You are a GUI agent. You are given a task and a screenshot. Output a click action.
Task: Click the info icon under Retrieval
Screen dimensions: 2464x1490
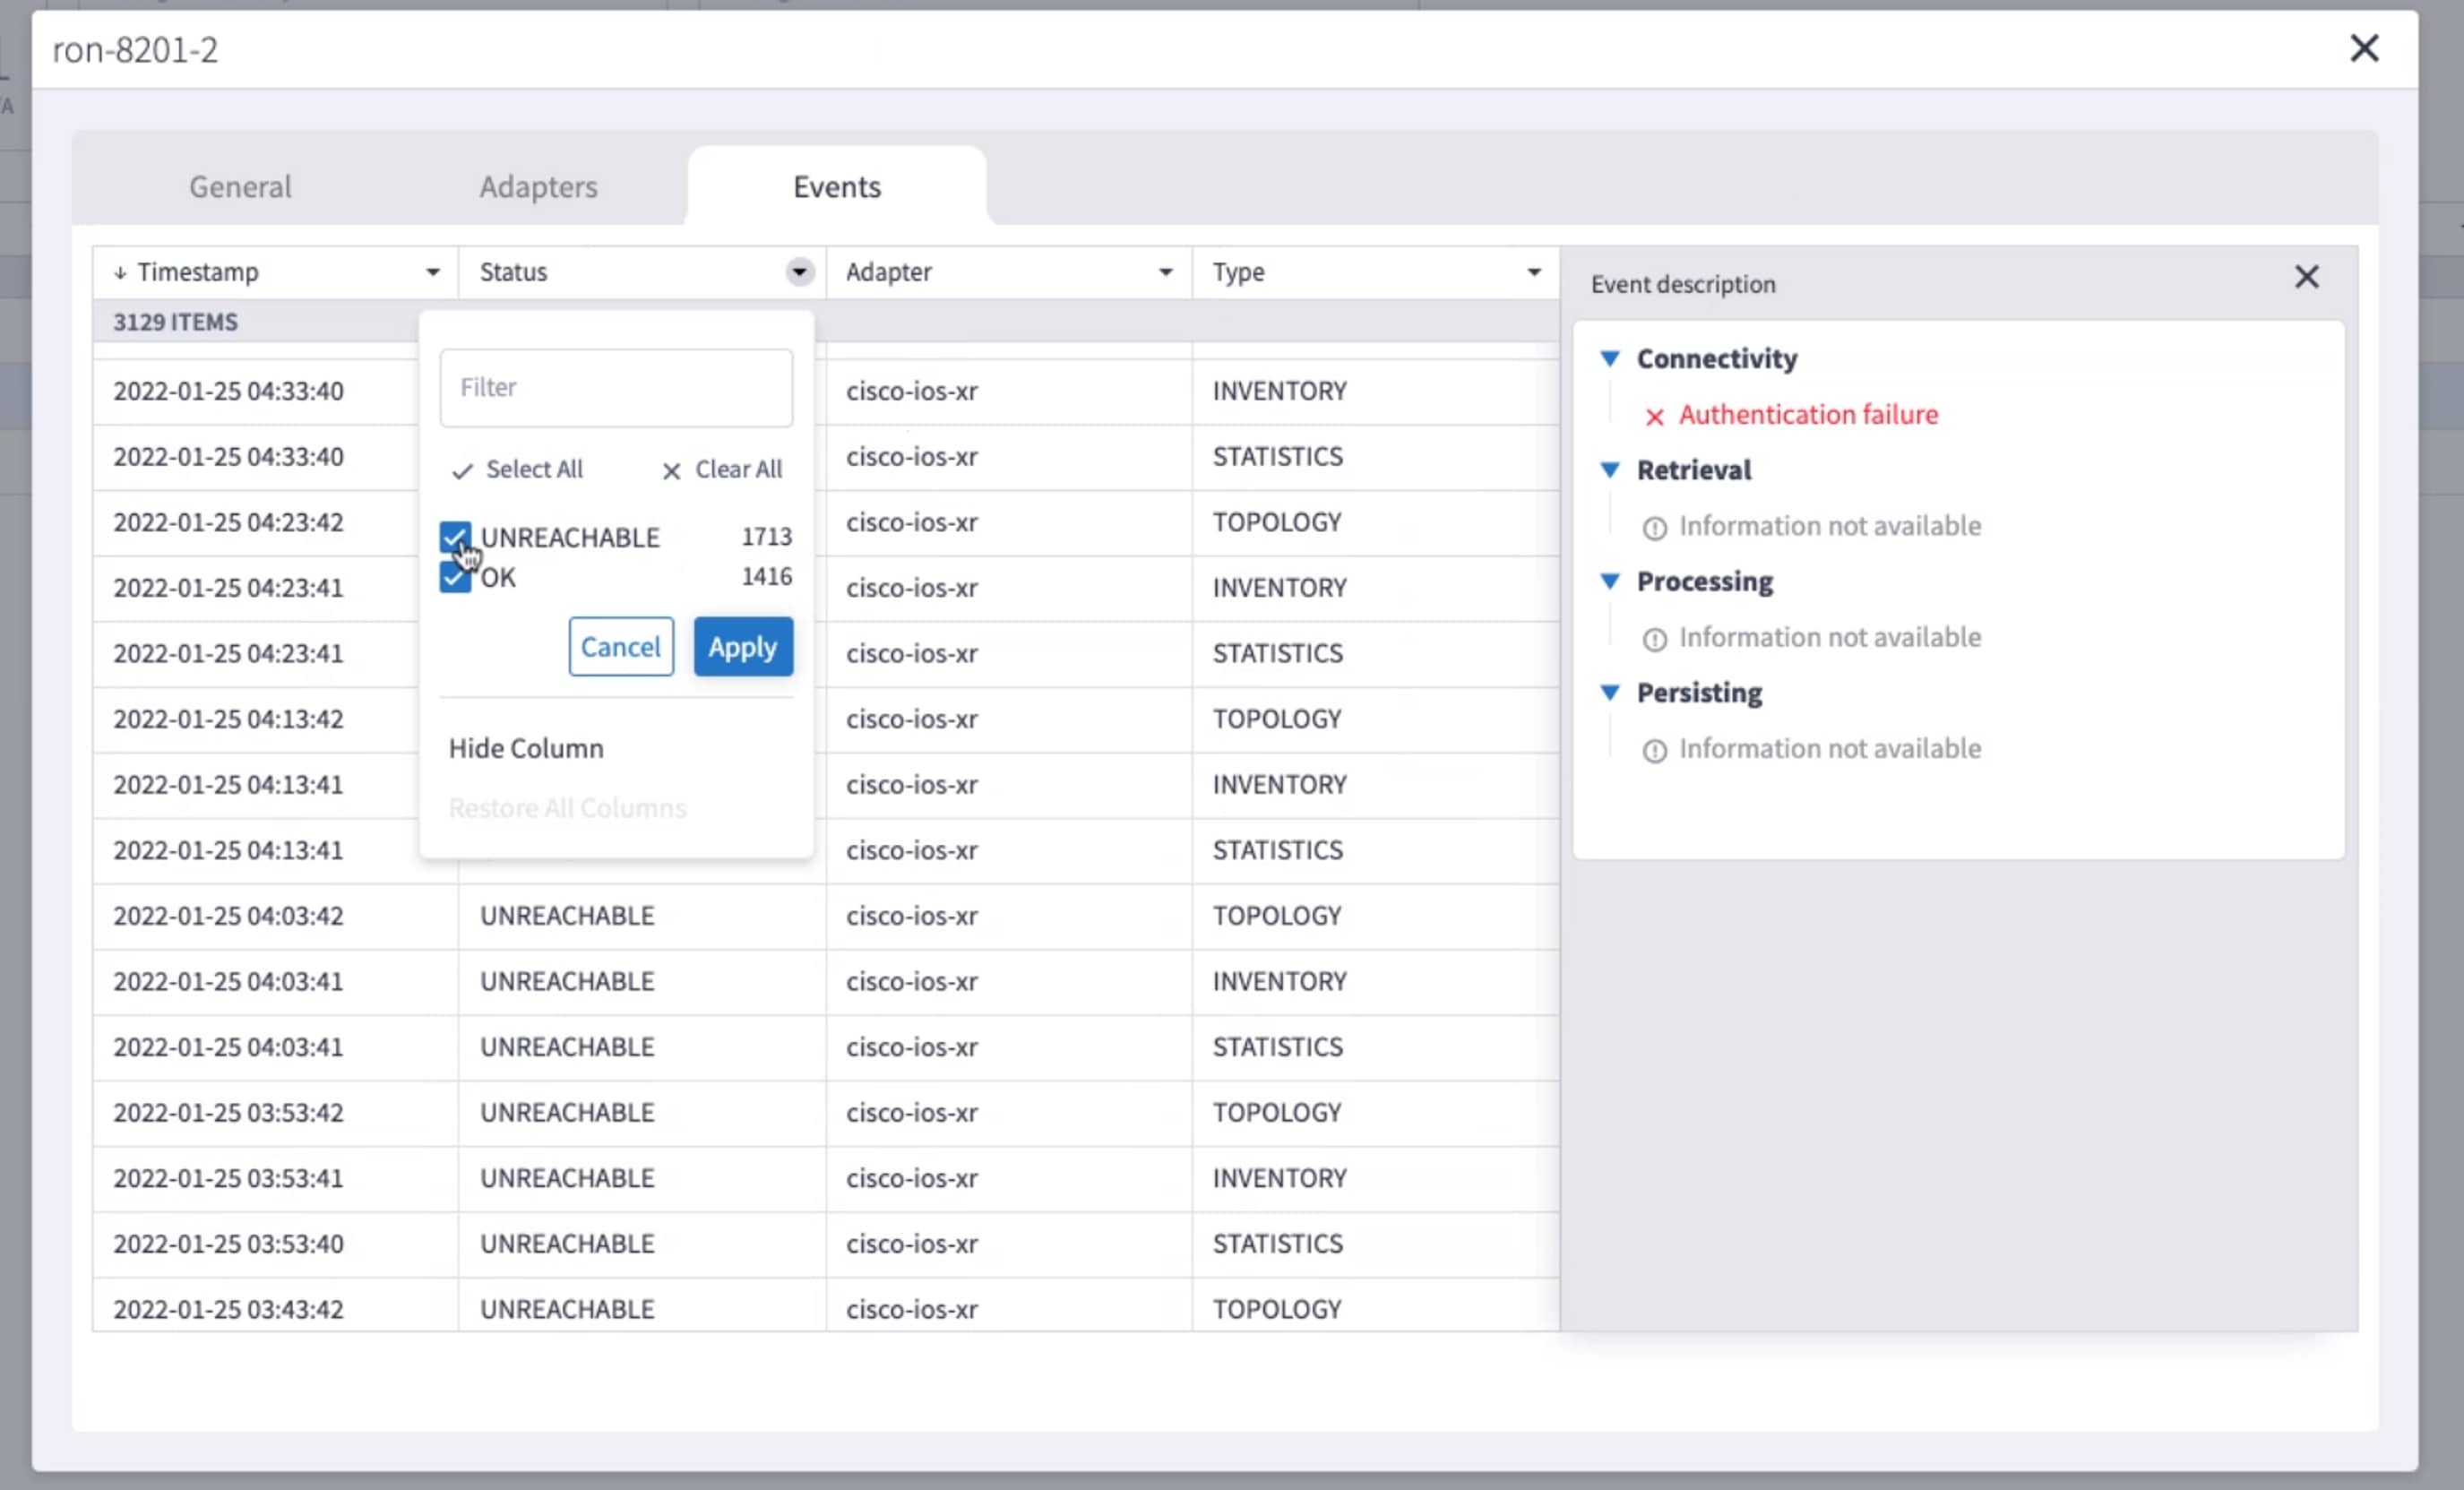pyautogui.click(x=1654, y=528)
